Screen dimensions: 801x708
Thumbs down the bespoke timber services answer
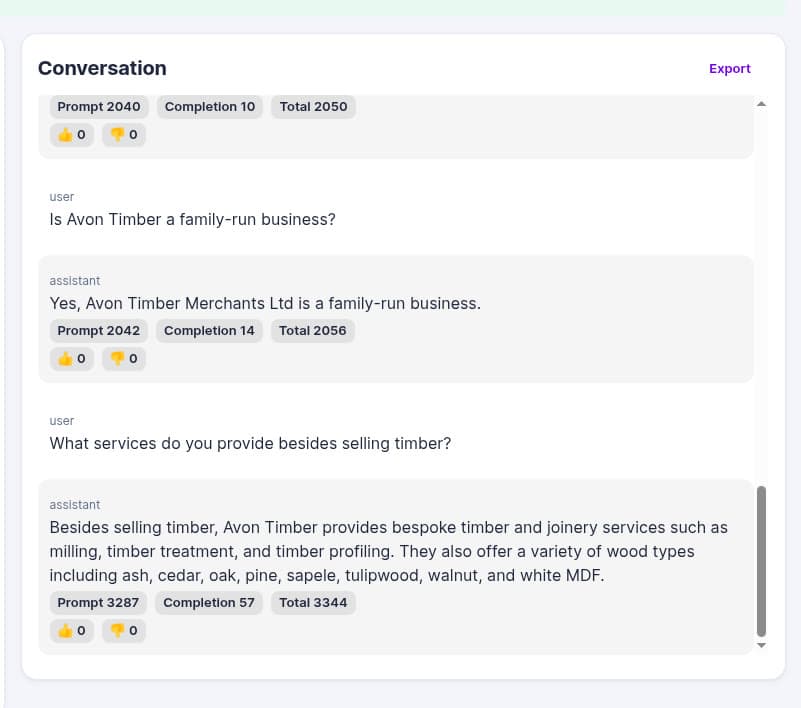(x=124, y=631)
